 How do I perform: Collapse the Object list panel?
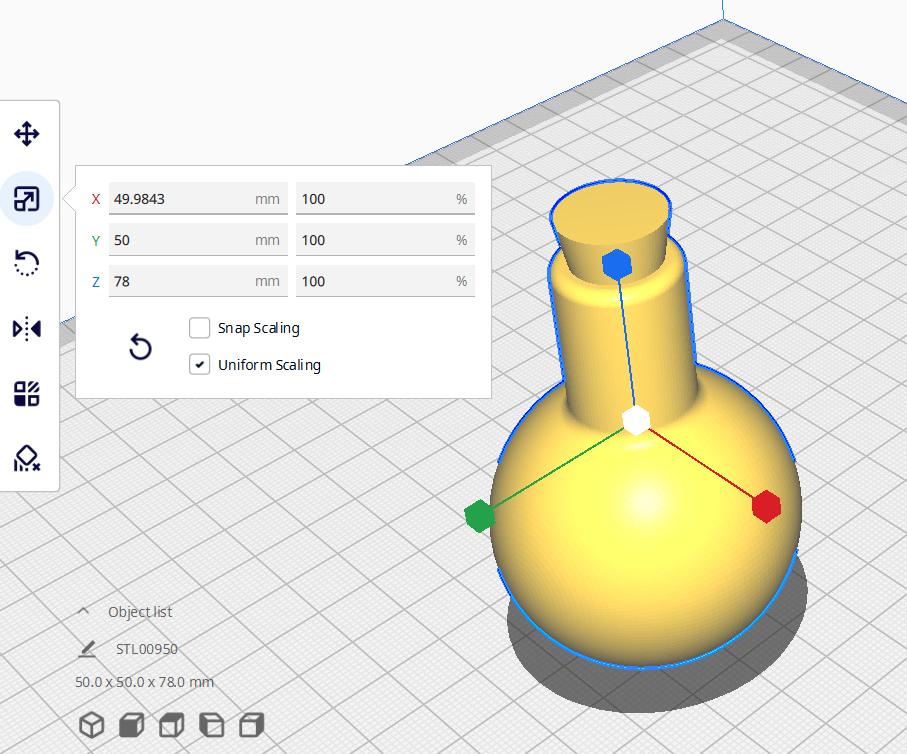click(83, 611)
